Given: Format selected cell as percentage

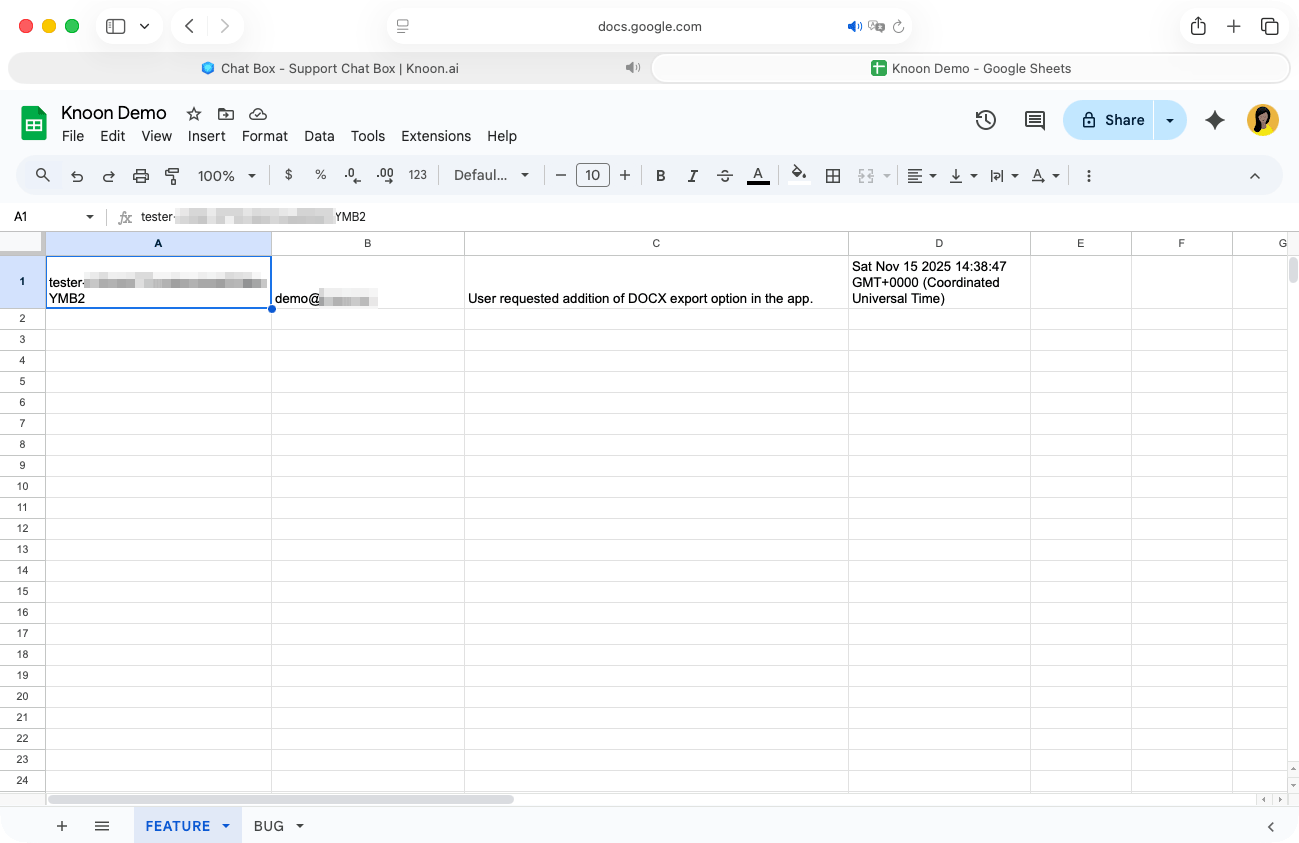Looking at the screenshot, I should (319, 175).
